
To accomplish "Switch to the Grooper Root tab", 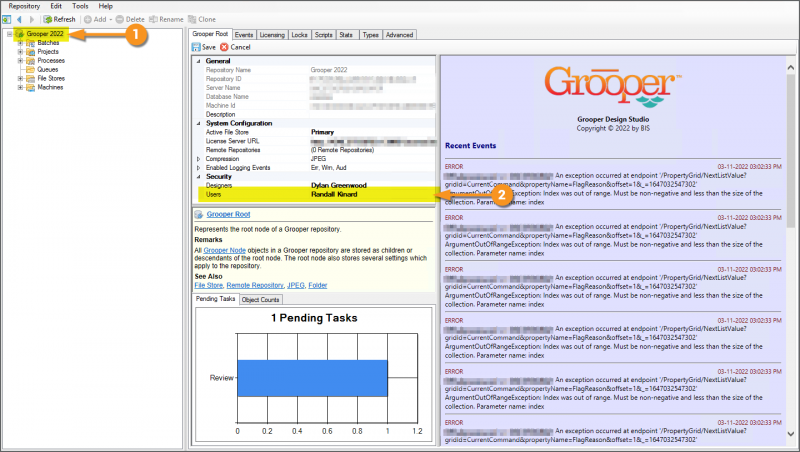I will click(x=210, y=34).
